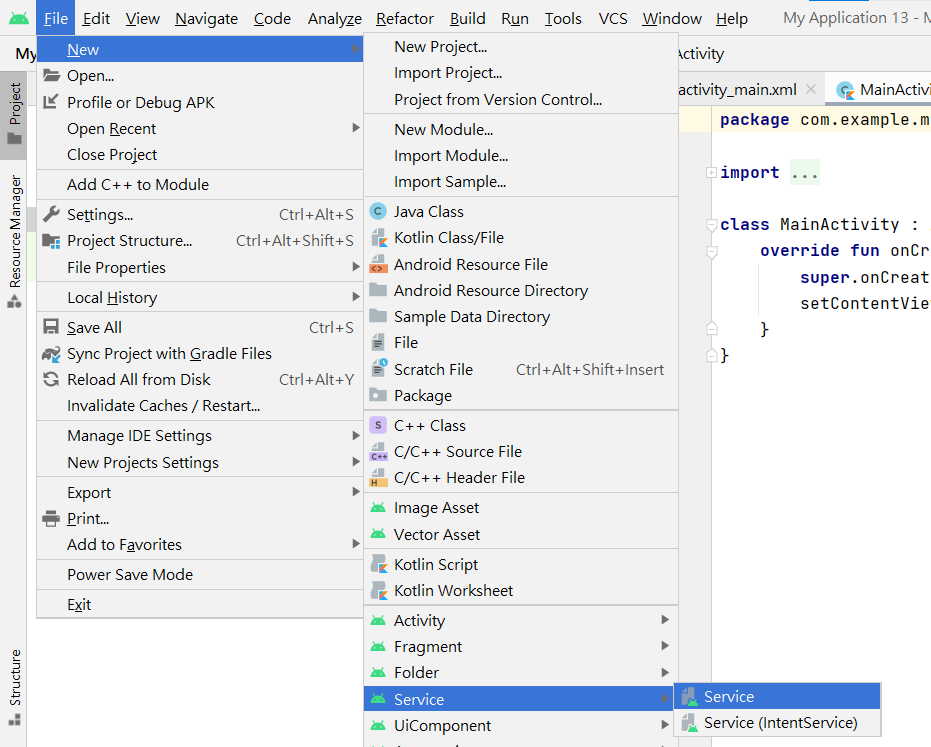Expand the Fragment submenu
Screen dimensions: 931x747
pyautogui.click(x=665, y=645)
